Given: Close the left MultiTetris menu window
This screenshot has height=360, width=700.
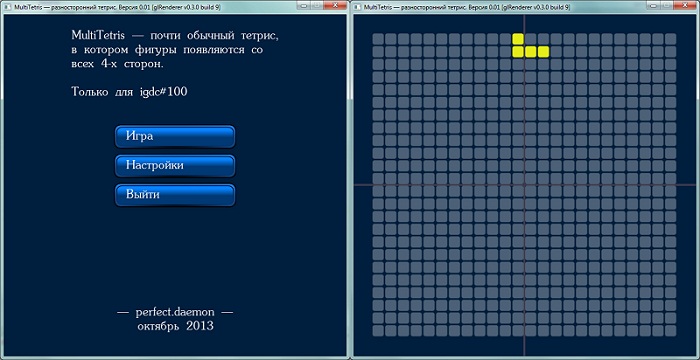Looking at the screenshot, I should point(336,6).
